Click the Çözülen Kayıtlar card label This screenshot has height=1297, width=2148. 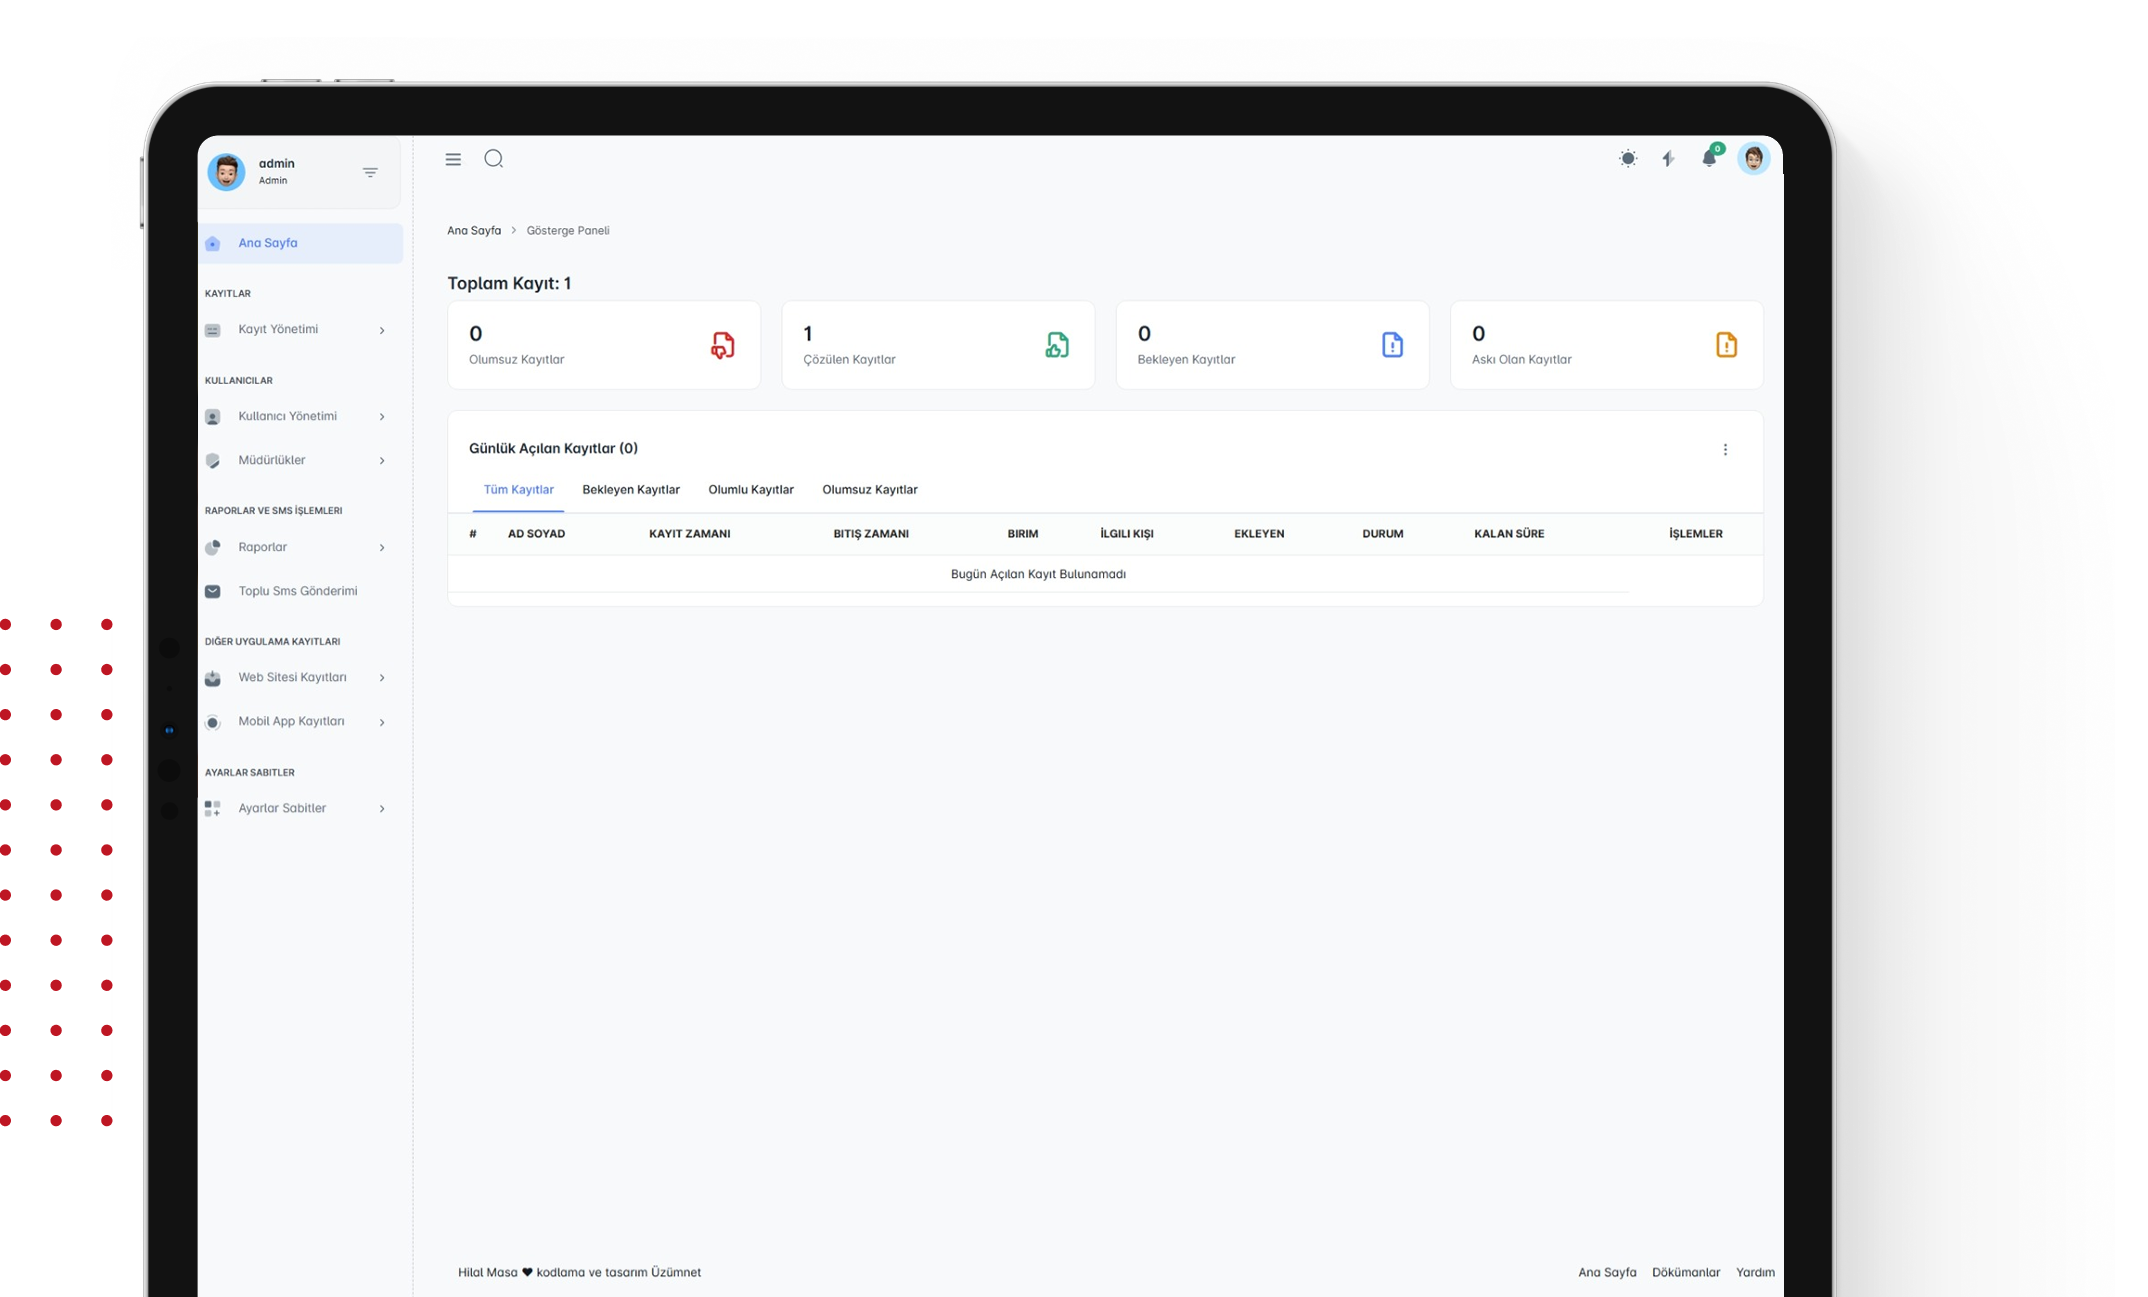click(x=849, y=359)
